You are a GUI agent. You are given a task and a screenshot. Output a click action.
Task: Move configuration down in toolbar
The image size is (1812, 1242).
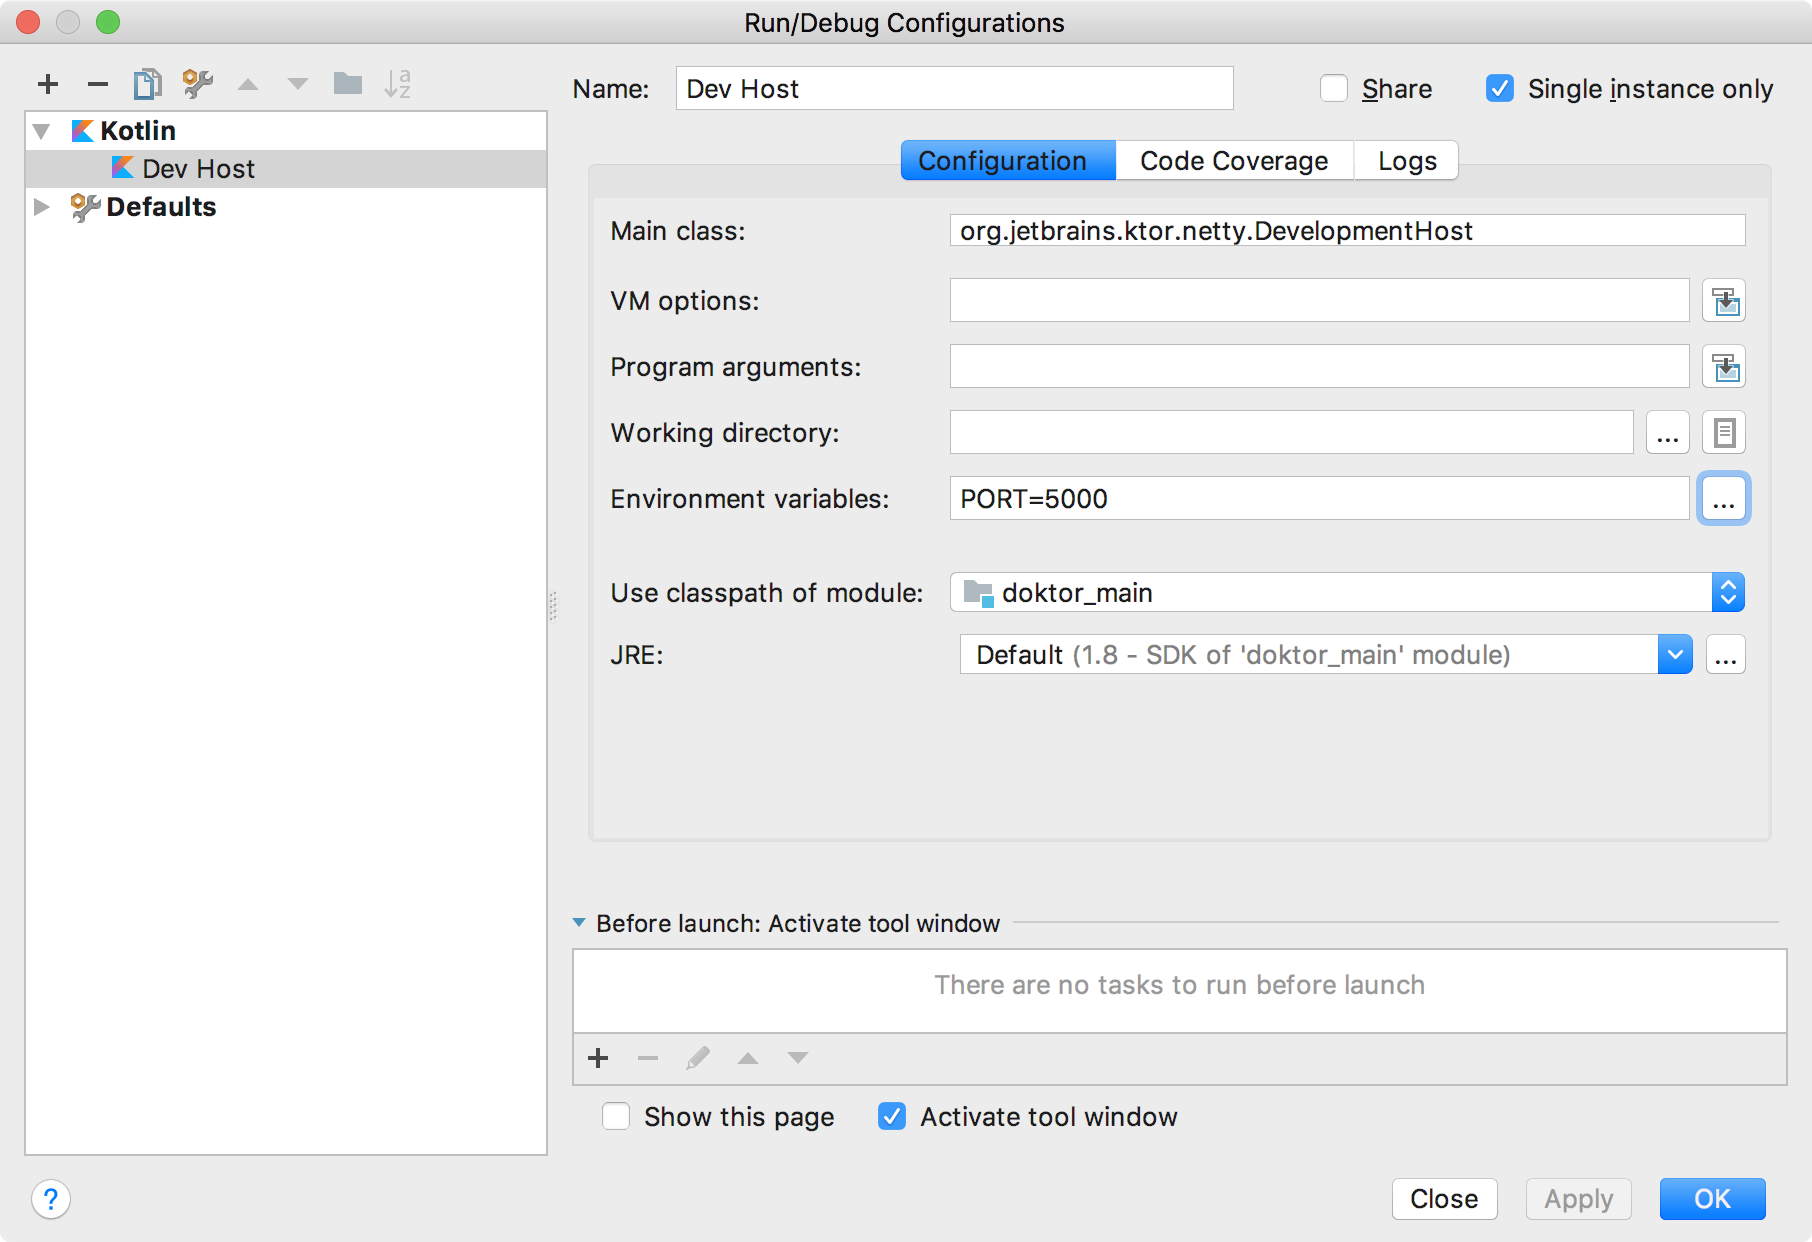pos(298,84)
